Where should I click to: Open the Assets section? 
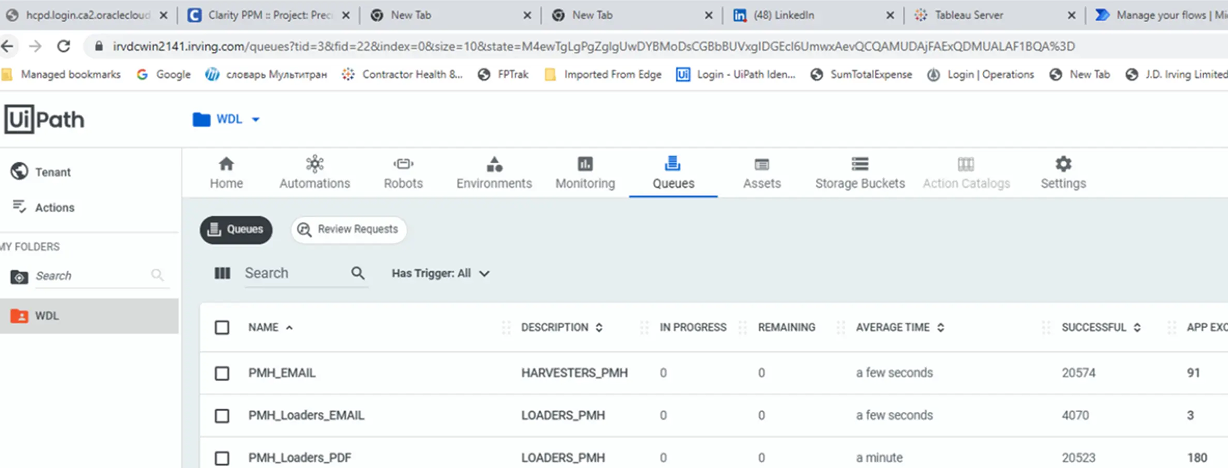(761, 173)
